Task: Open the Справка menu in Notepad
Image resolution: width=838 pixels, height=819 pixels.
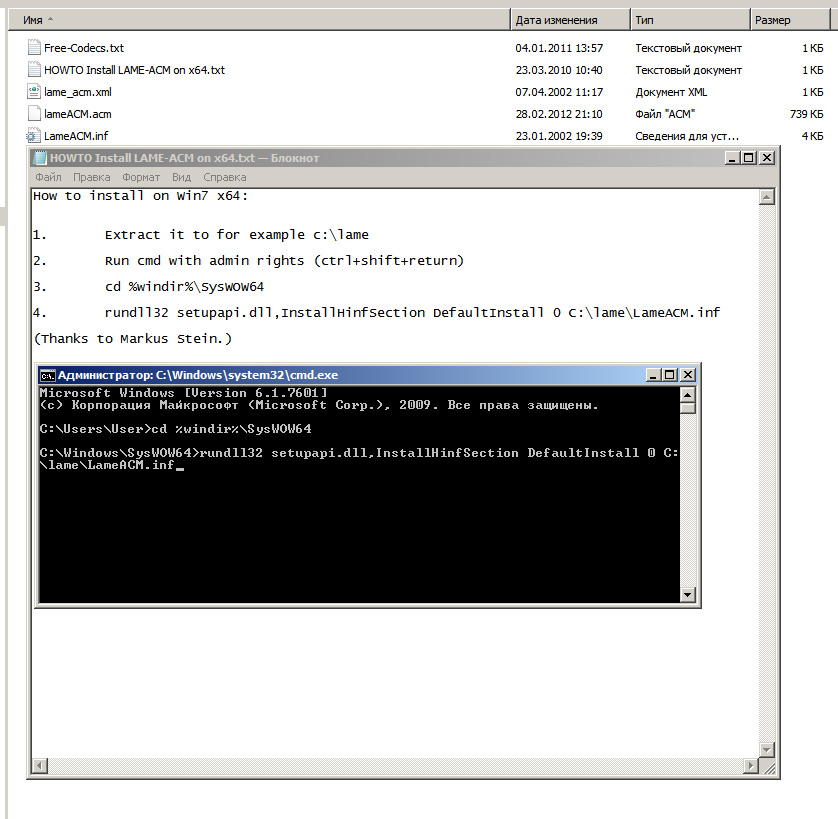Action: click(x=224, y=177)
